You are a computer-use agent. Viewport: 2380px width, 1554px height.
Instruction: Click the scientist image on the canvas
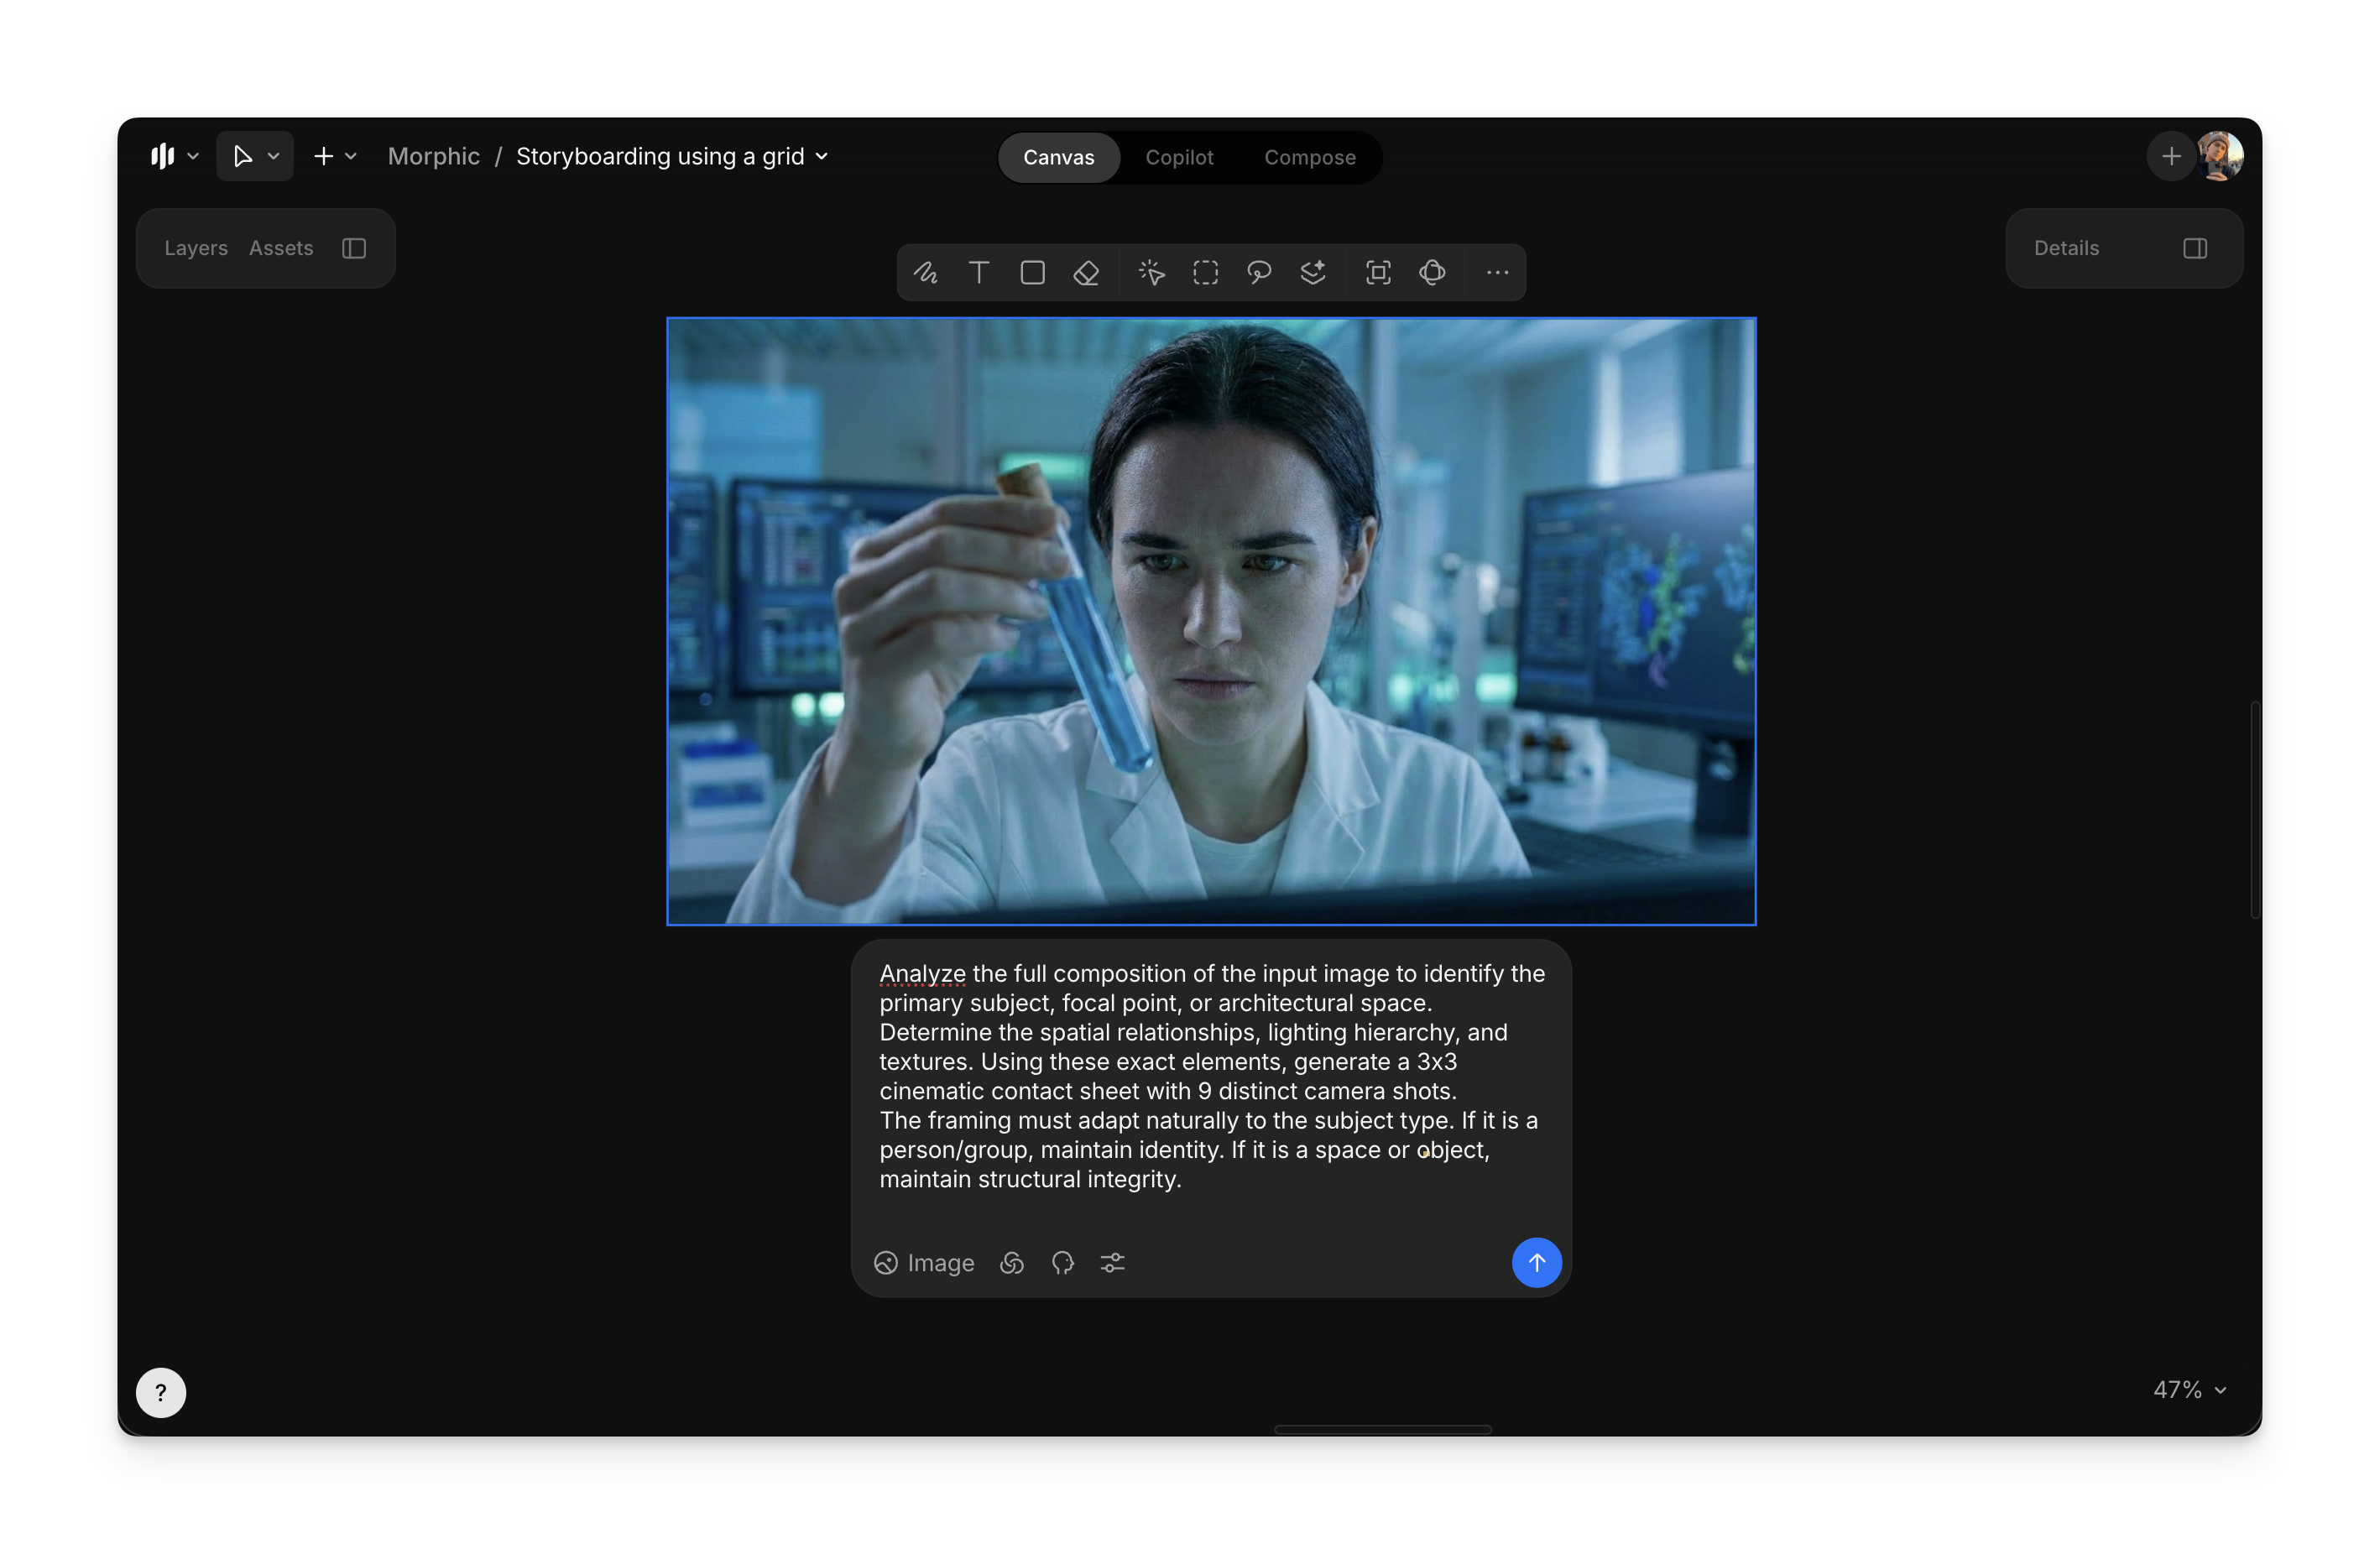(x=1210, y=620)
